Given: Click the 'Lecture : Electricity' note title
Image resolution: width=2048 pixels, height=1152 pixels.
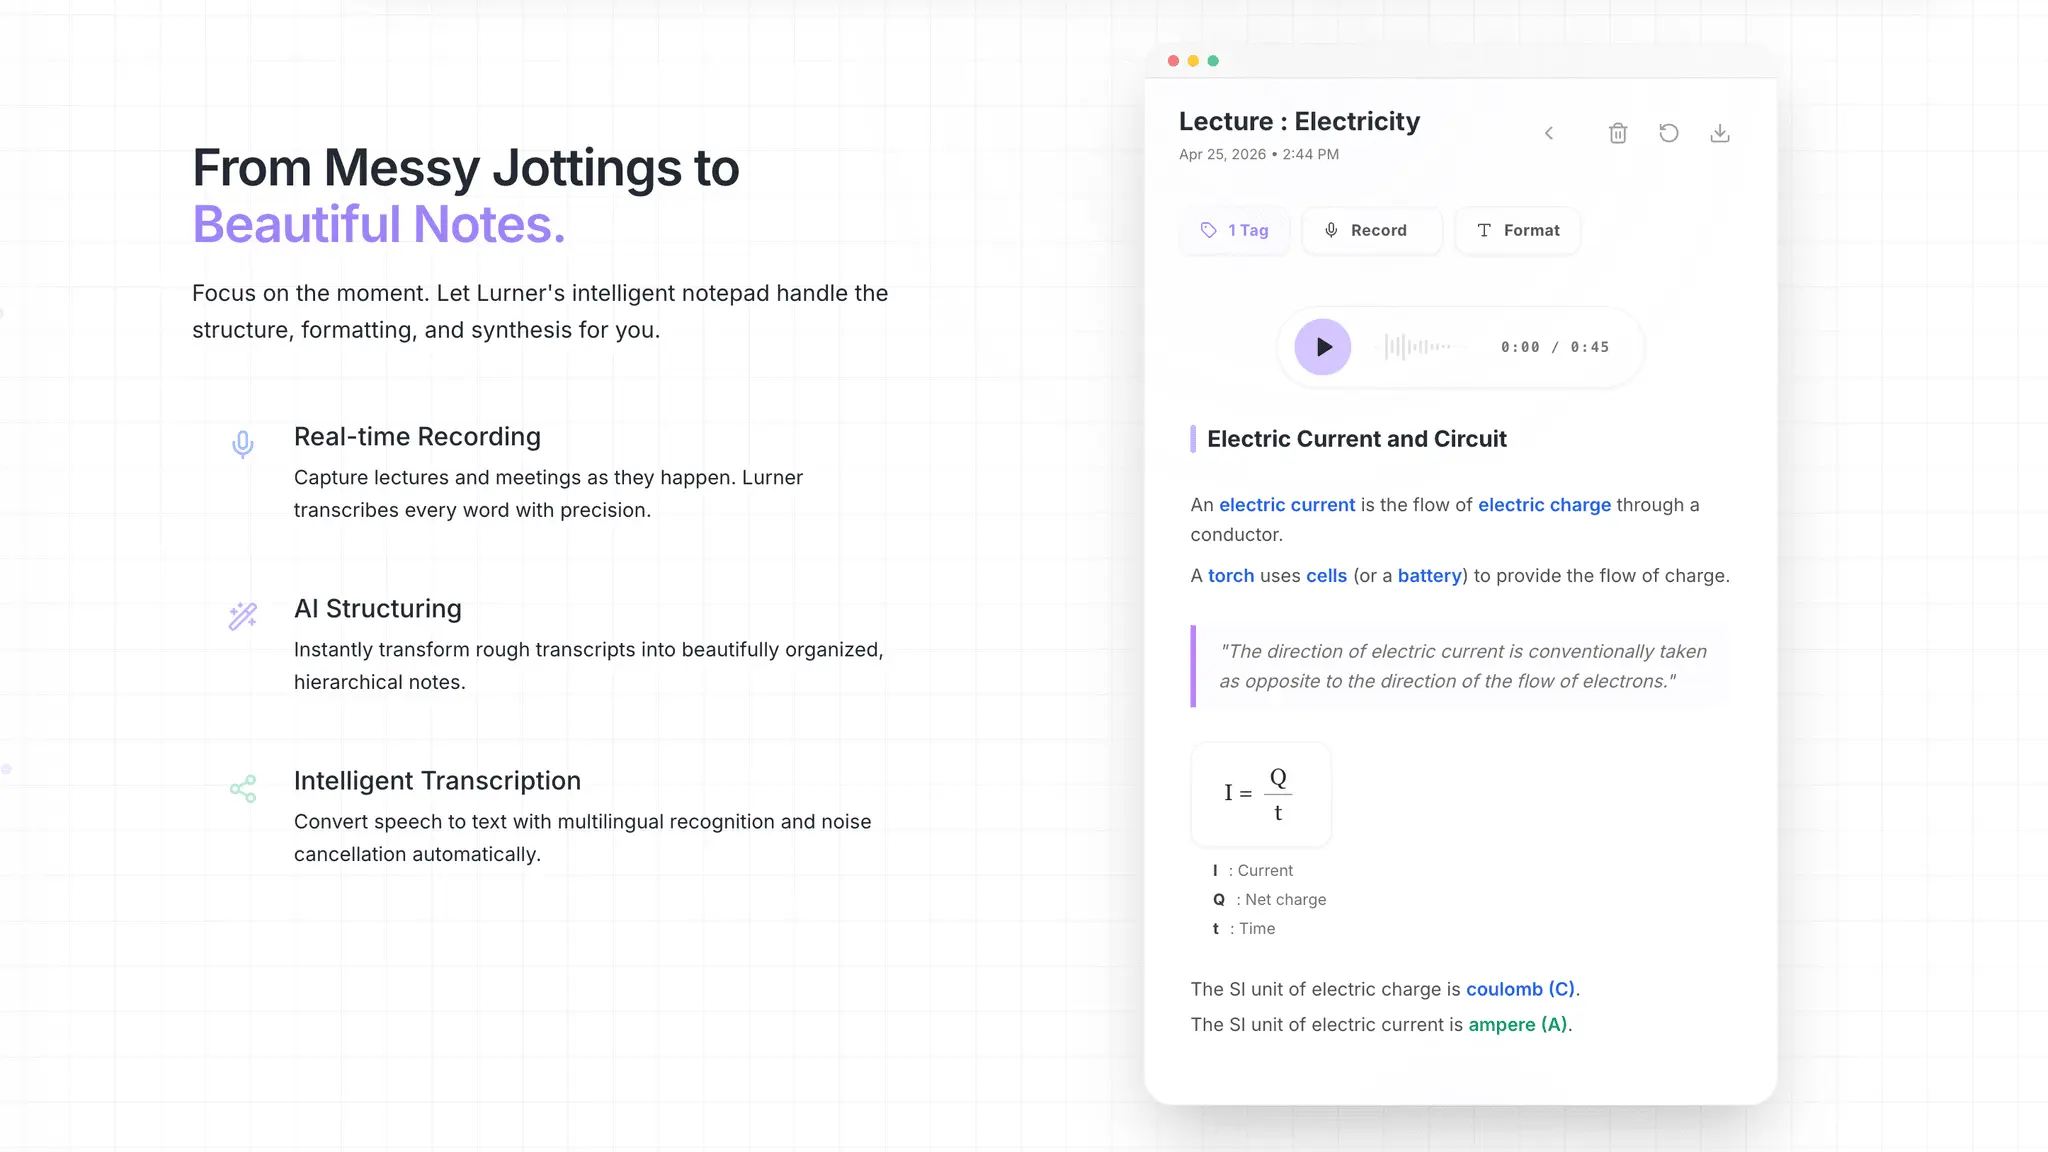Looking at the screenshot, I should click(1299, 121).
